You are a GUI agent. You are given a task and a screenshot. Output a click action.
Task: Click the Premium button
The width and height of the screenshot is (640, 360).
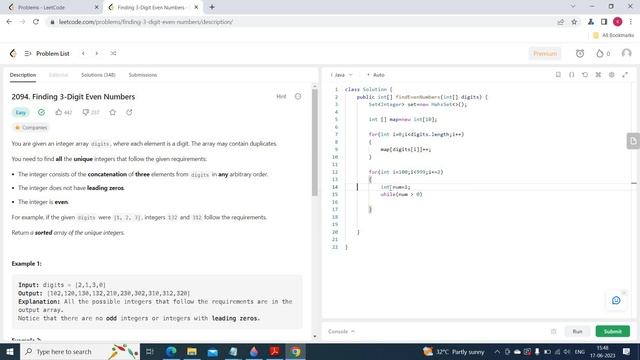545,53
